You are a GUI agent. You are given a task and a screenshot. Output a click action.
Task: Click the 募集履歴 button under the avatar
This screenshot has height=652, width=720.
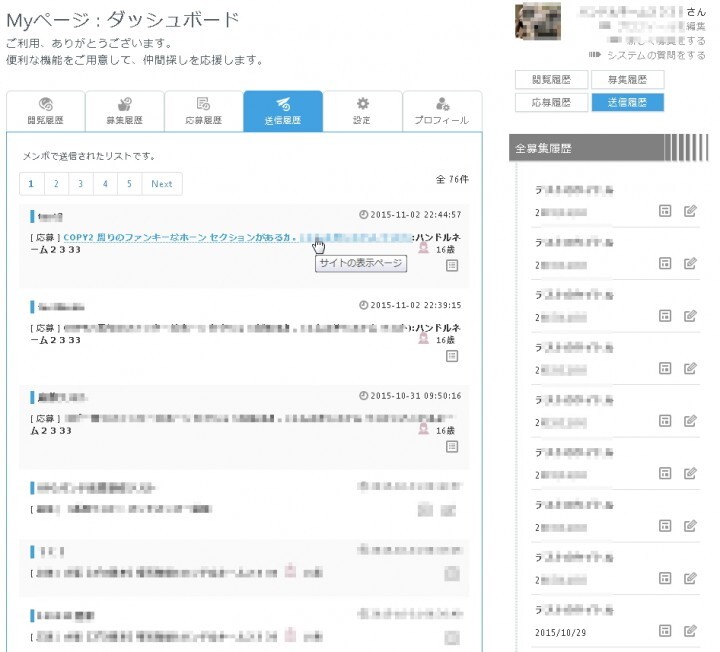pos(627,79)
